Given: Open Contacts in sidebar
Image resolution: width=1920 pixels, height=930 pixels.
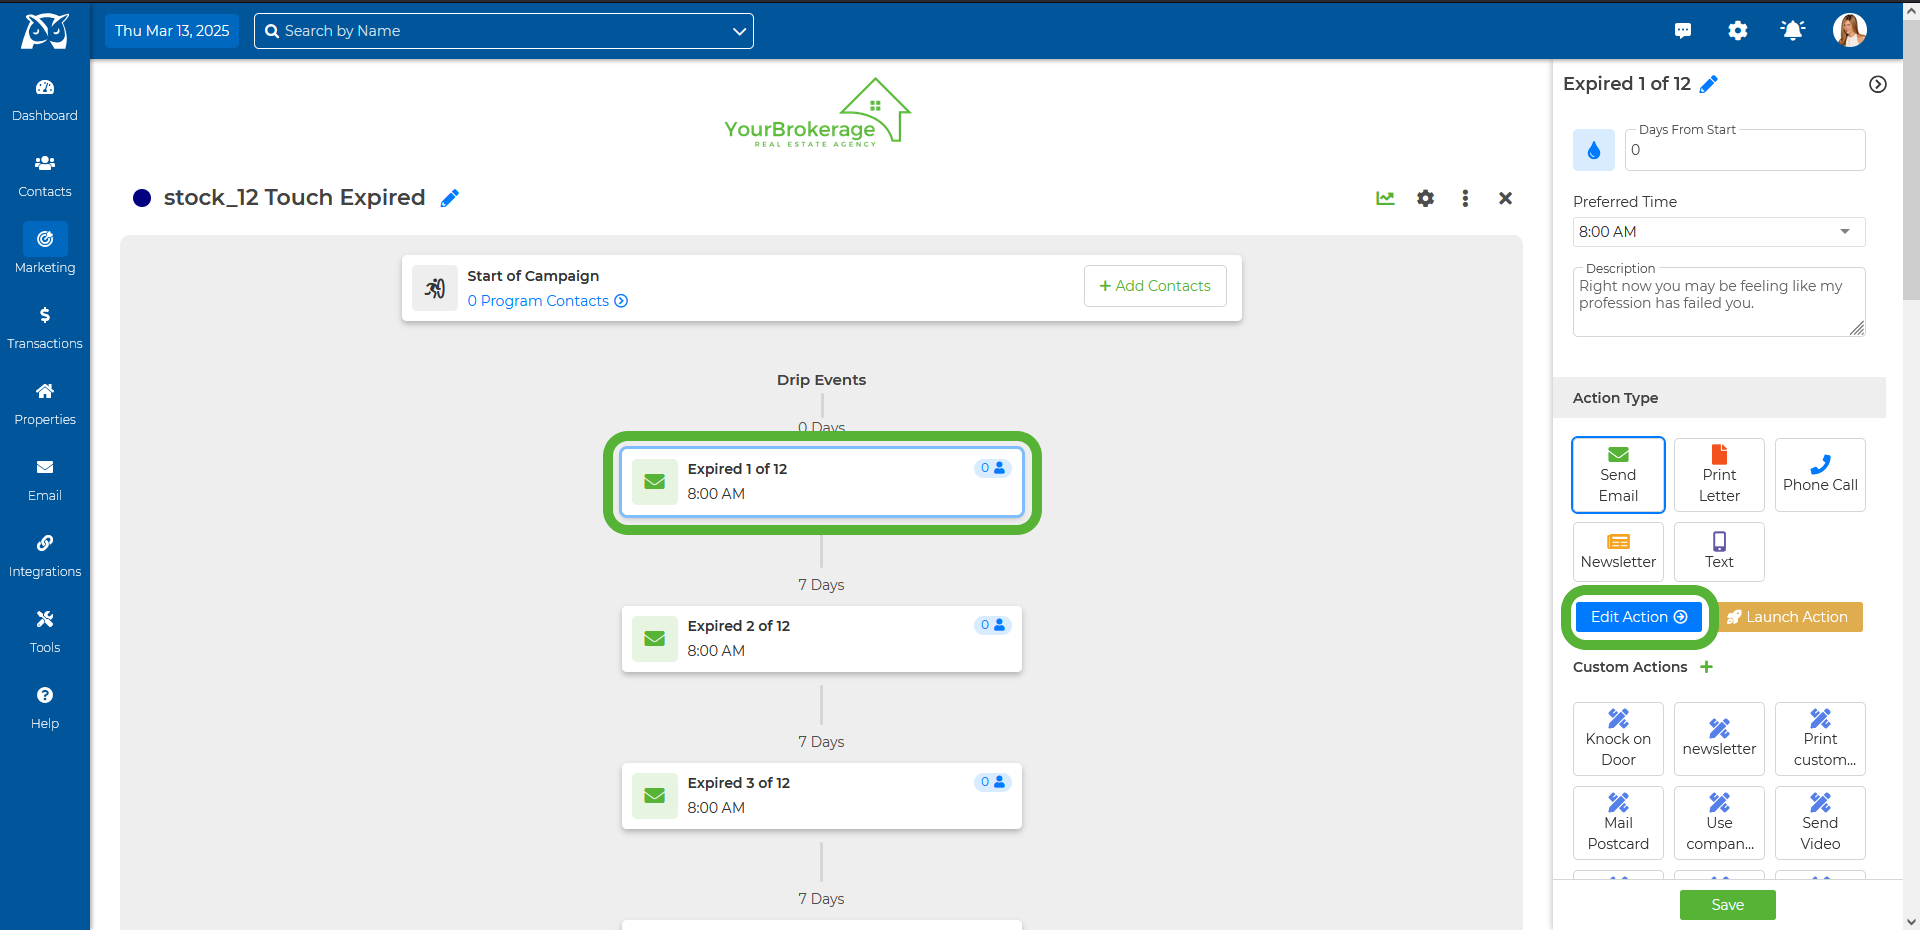Looking at the screenshot, I should click(x=45, y=176).
